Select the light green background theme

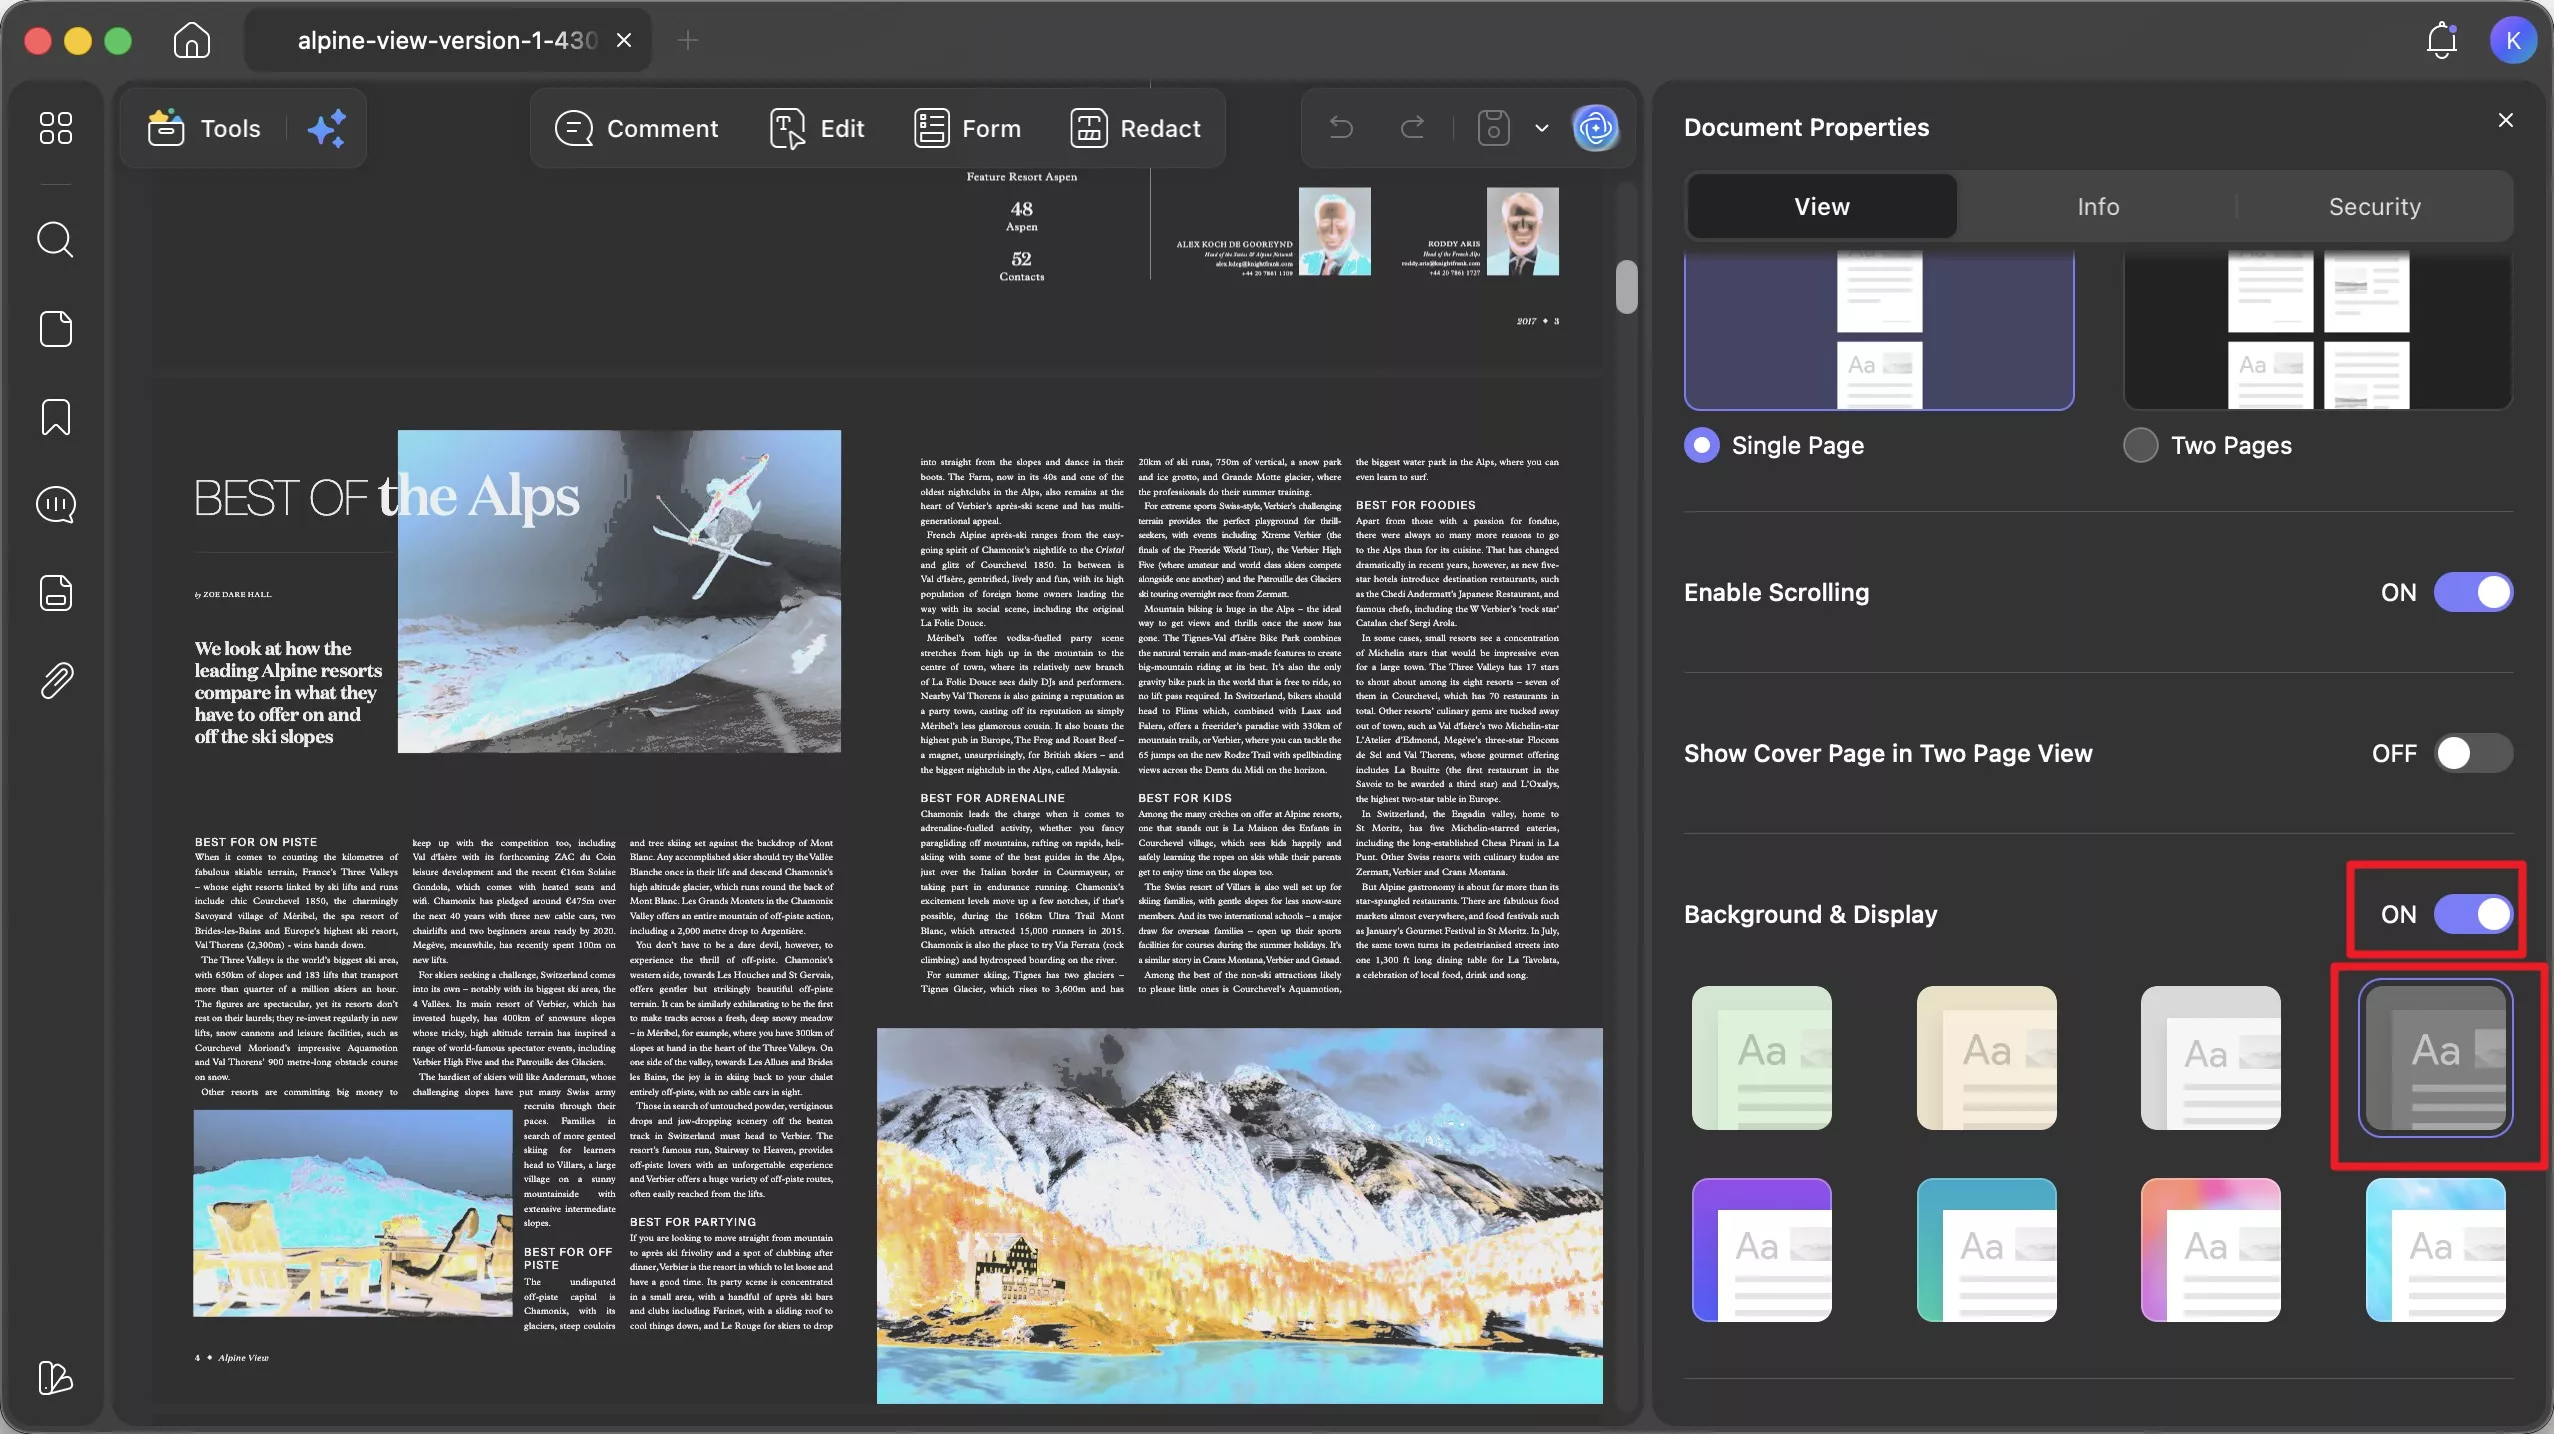pyautogui.click(x=1762, y=1058)
